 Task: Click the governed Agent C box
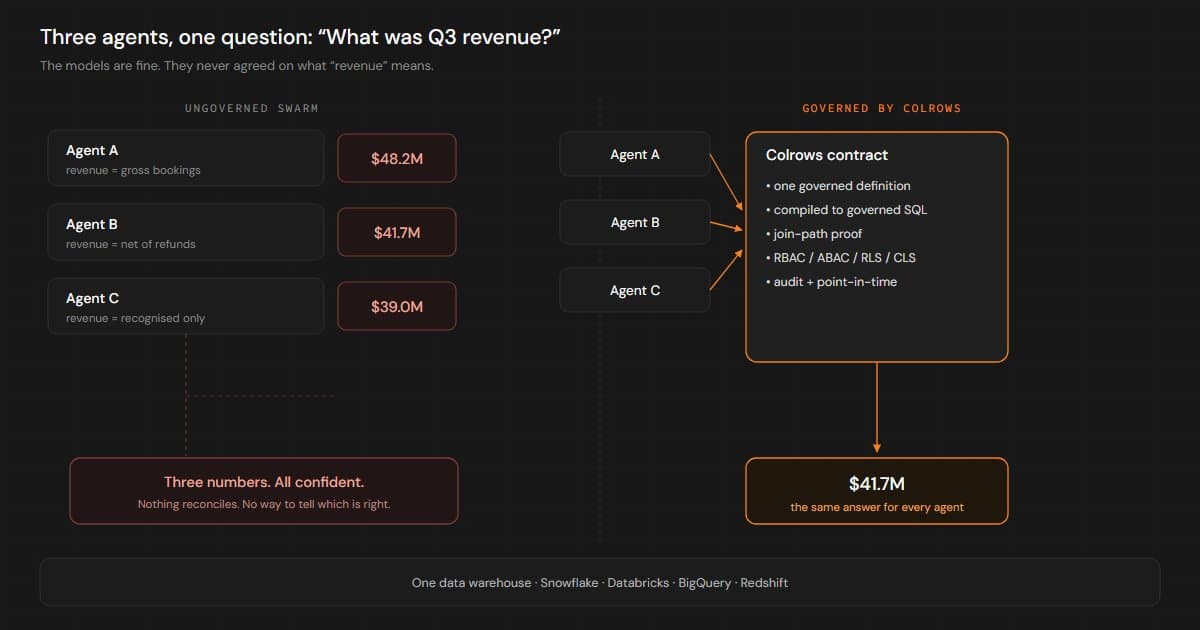pyautogui.click(x=635, y=290)
